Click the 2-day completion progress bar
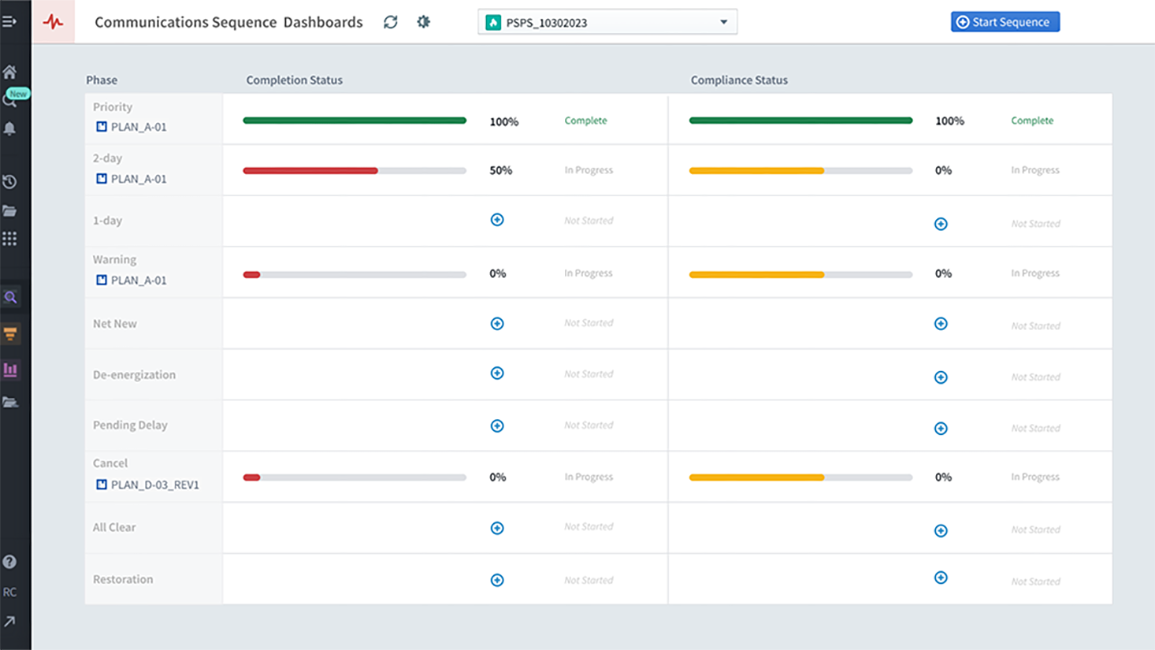This screenshot has height=650, width=1155. (354, 171)
